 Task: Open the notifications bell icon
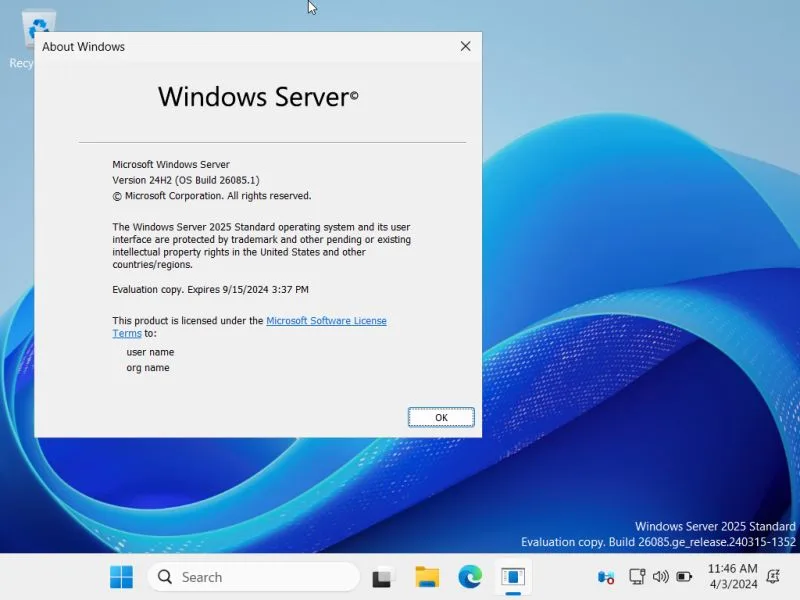[773, 577]
